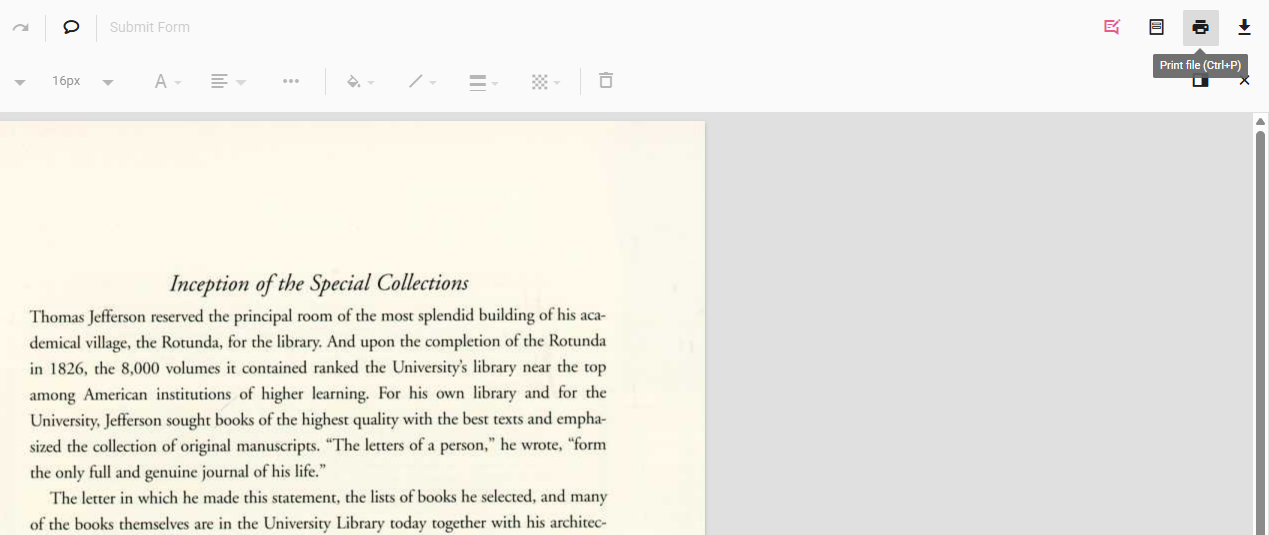Open the text alignment dropdown

(228, 81)
